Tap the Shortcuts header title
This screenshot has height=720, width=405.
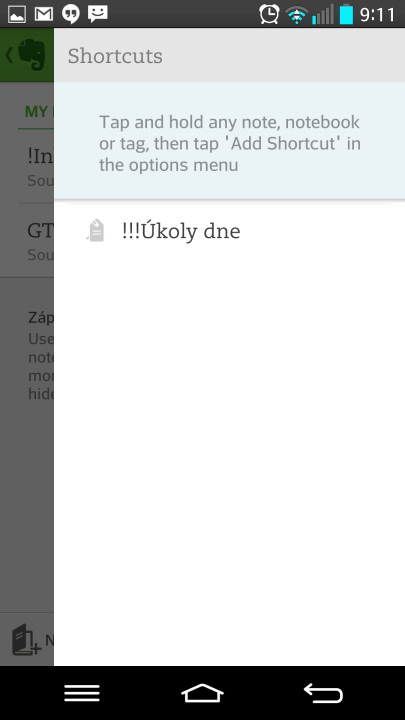(x=115, y=56)
